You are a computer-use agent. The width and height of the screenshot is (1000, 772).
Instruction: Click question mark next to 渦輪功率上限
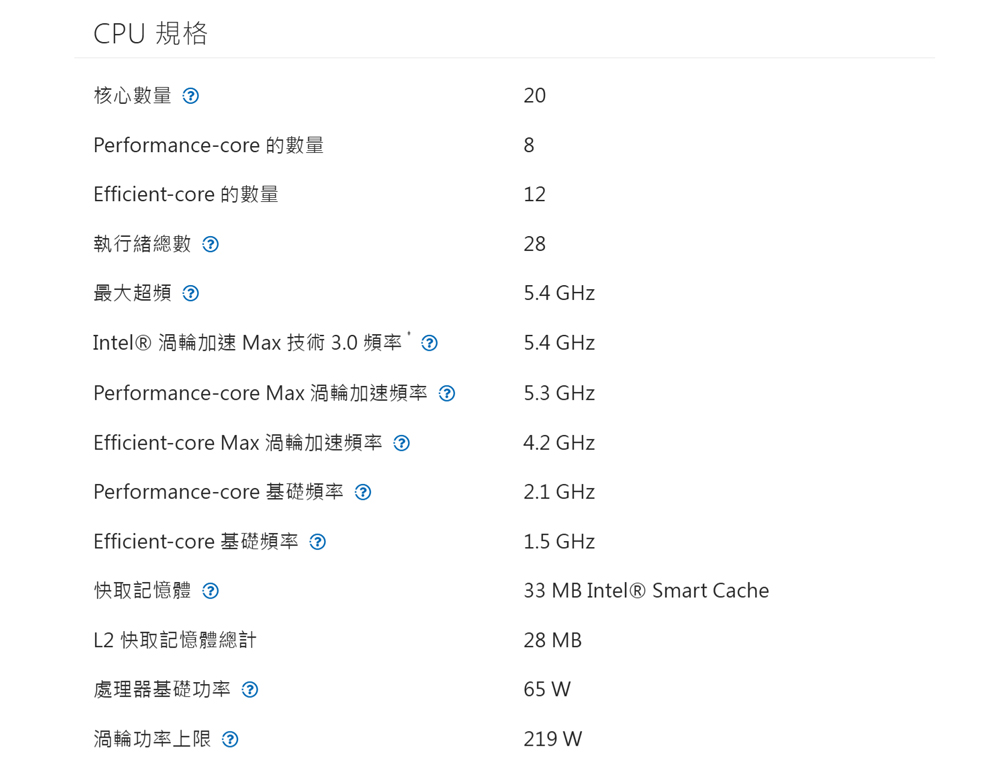pos(230,740)
